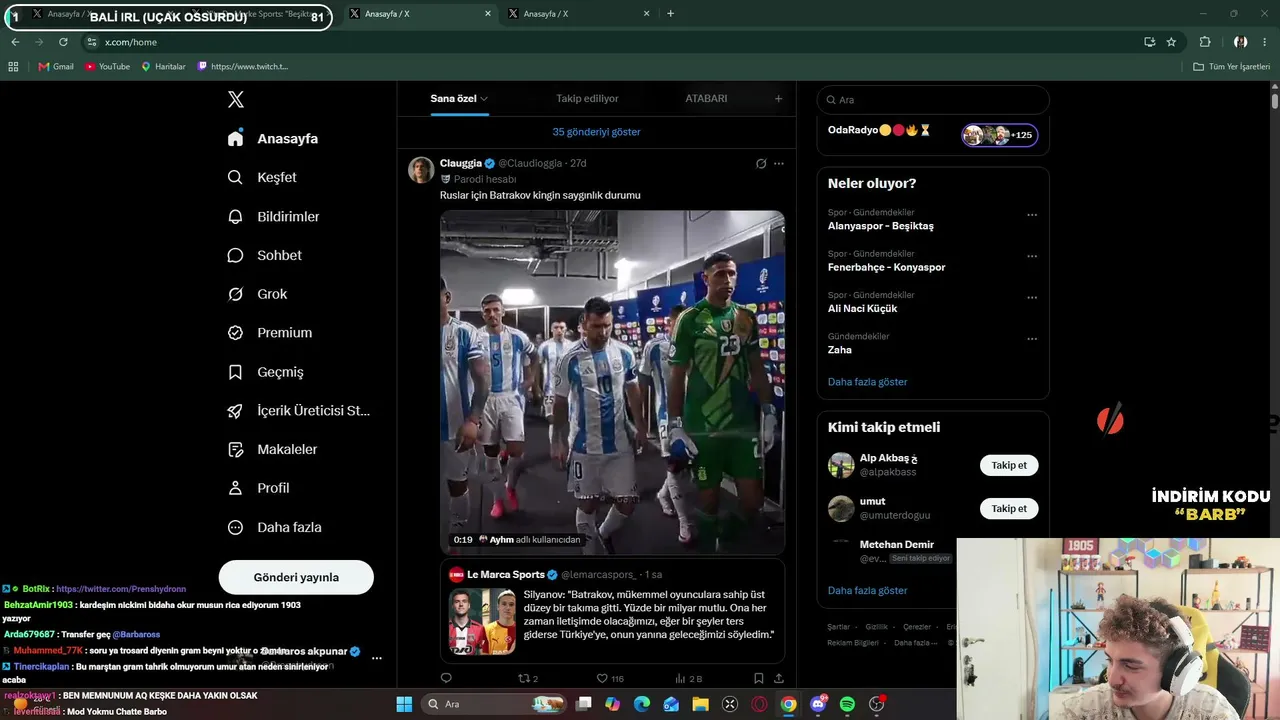Click Gönderi yayınla post button

tap(296, 577)
